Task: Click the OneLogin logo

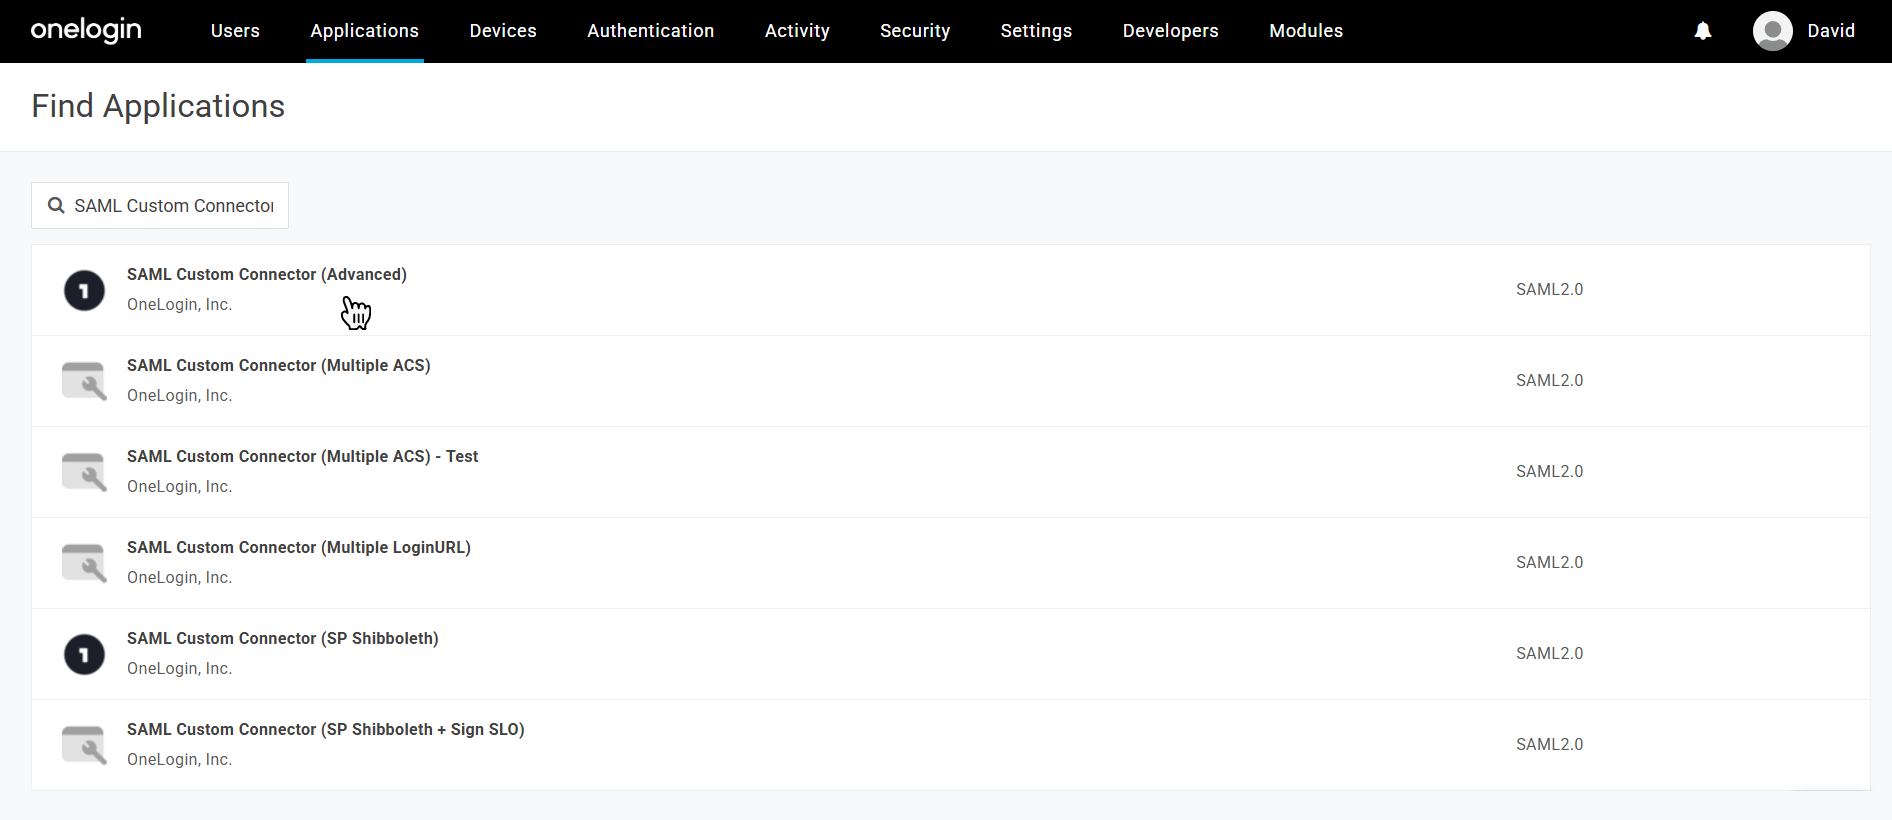Action: pyautogui.click(x=86, y=30)
